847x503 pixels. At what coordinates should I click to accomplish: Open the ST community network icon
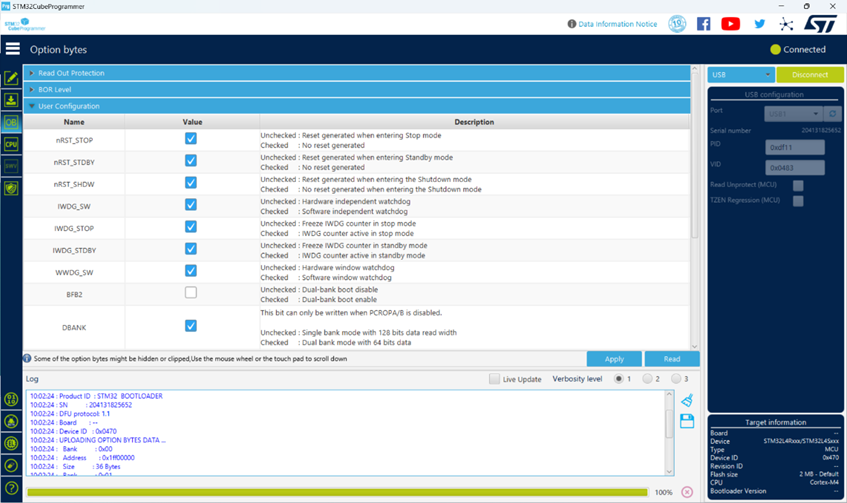pos(786,24)
